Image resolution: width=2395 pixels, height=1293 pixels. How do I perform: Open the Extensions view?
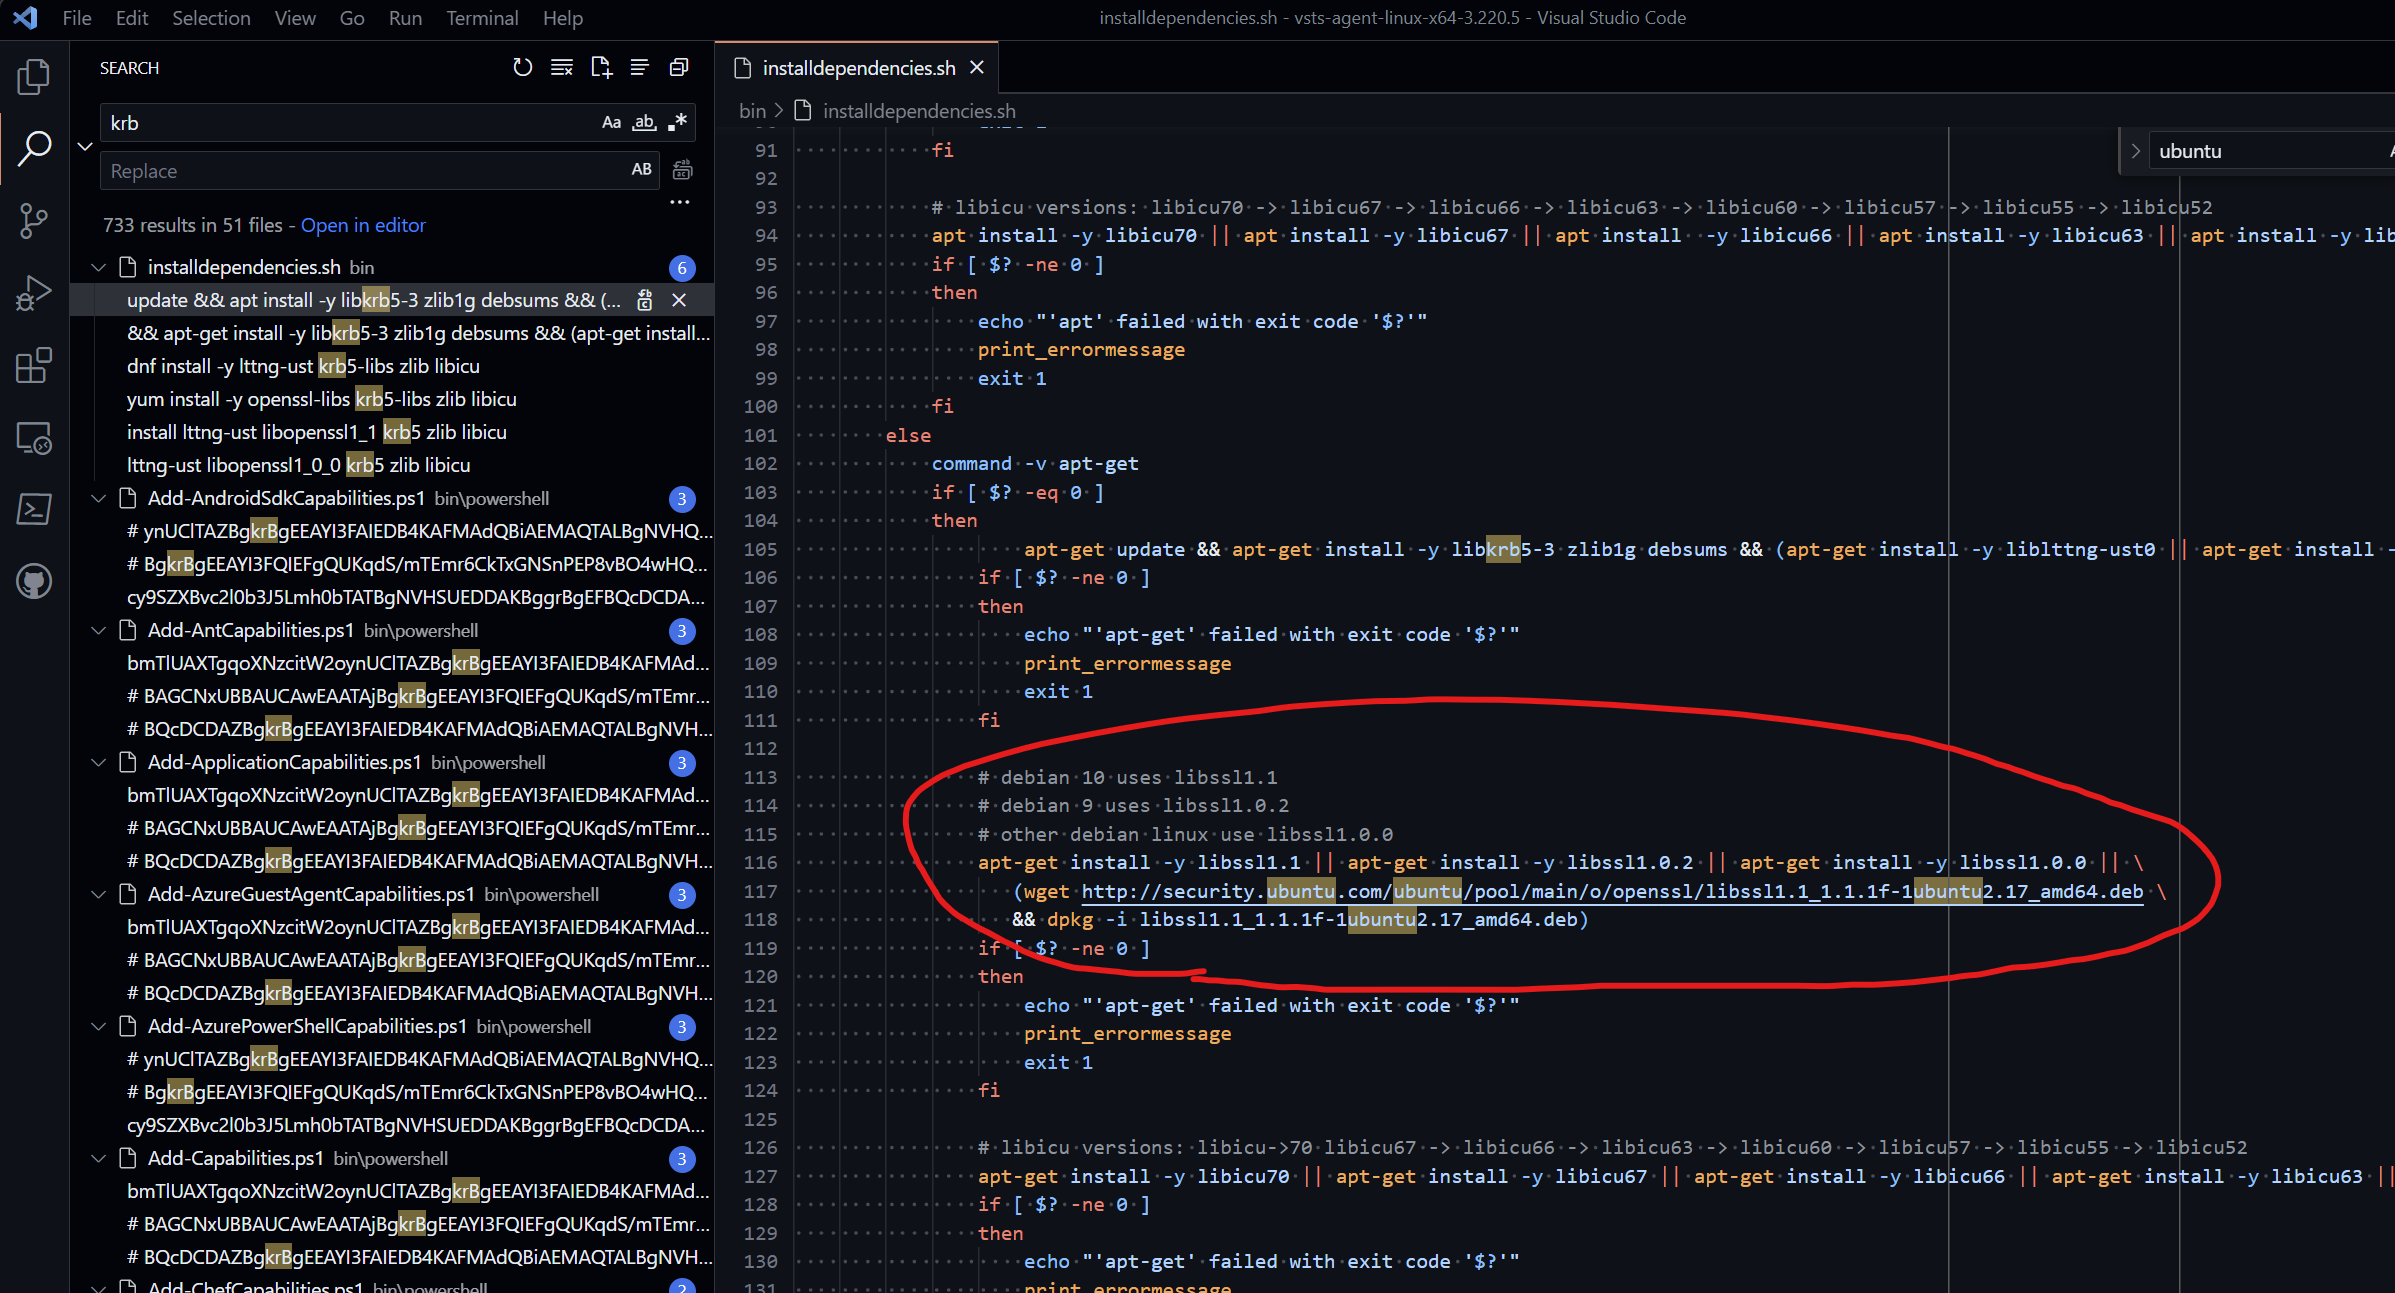click(x=34, y=366)
